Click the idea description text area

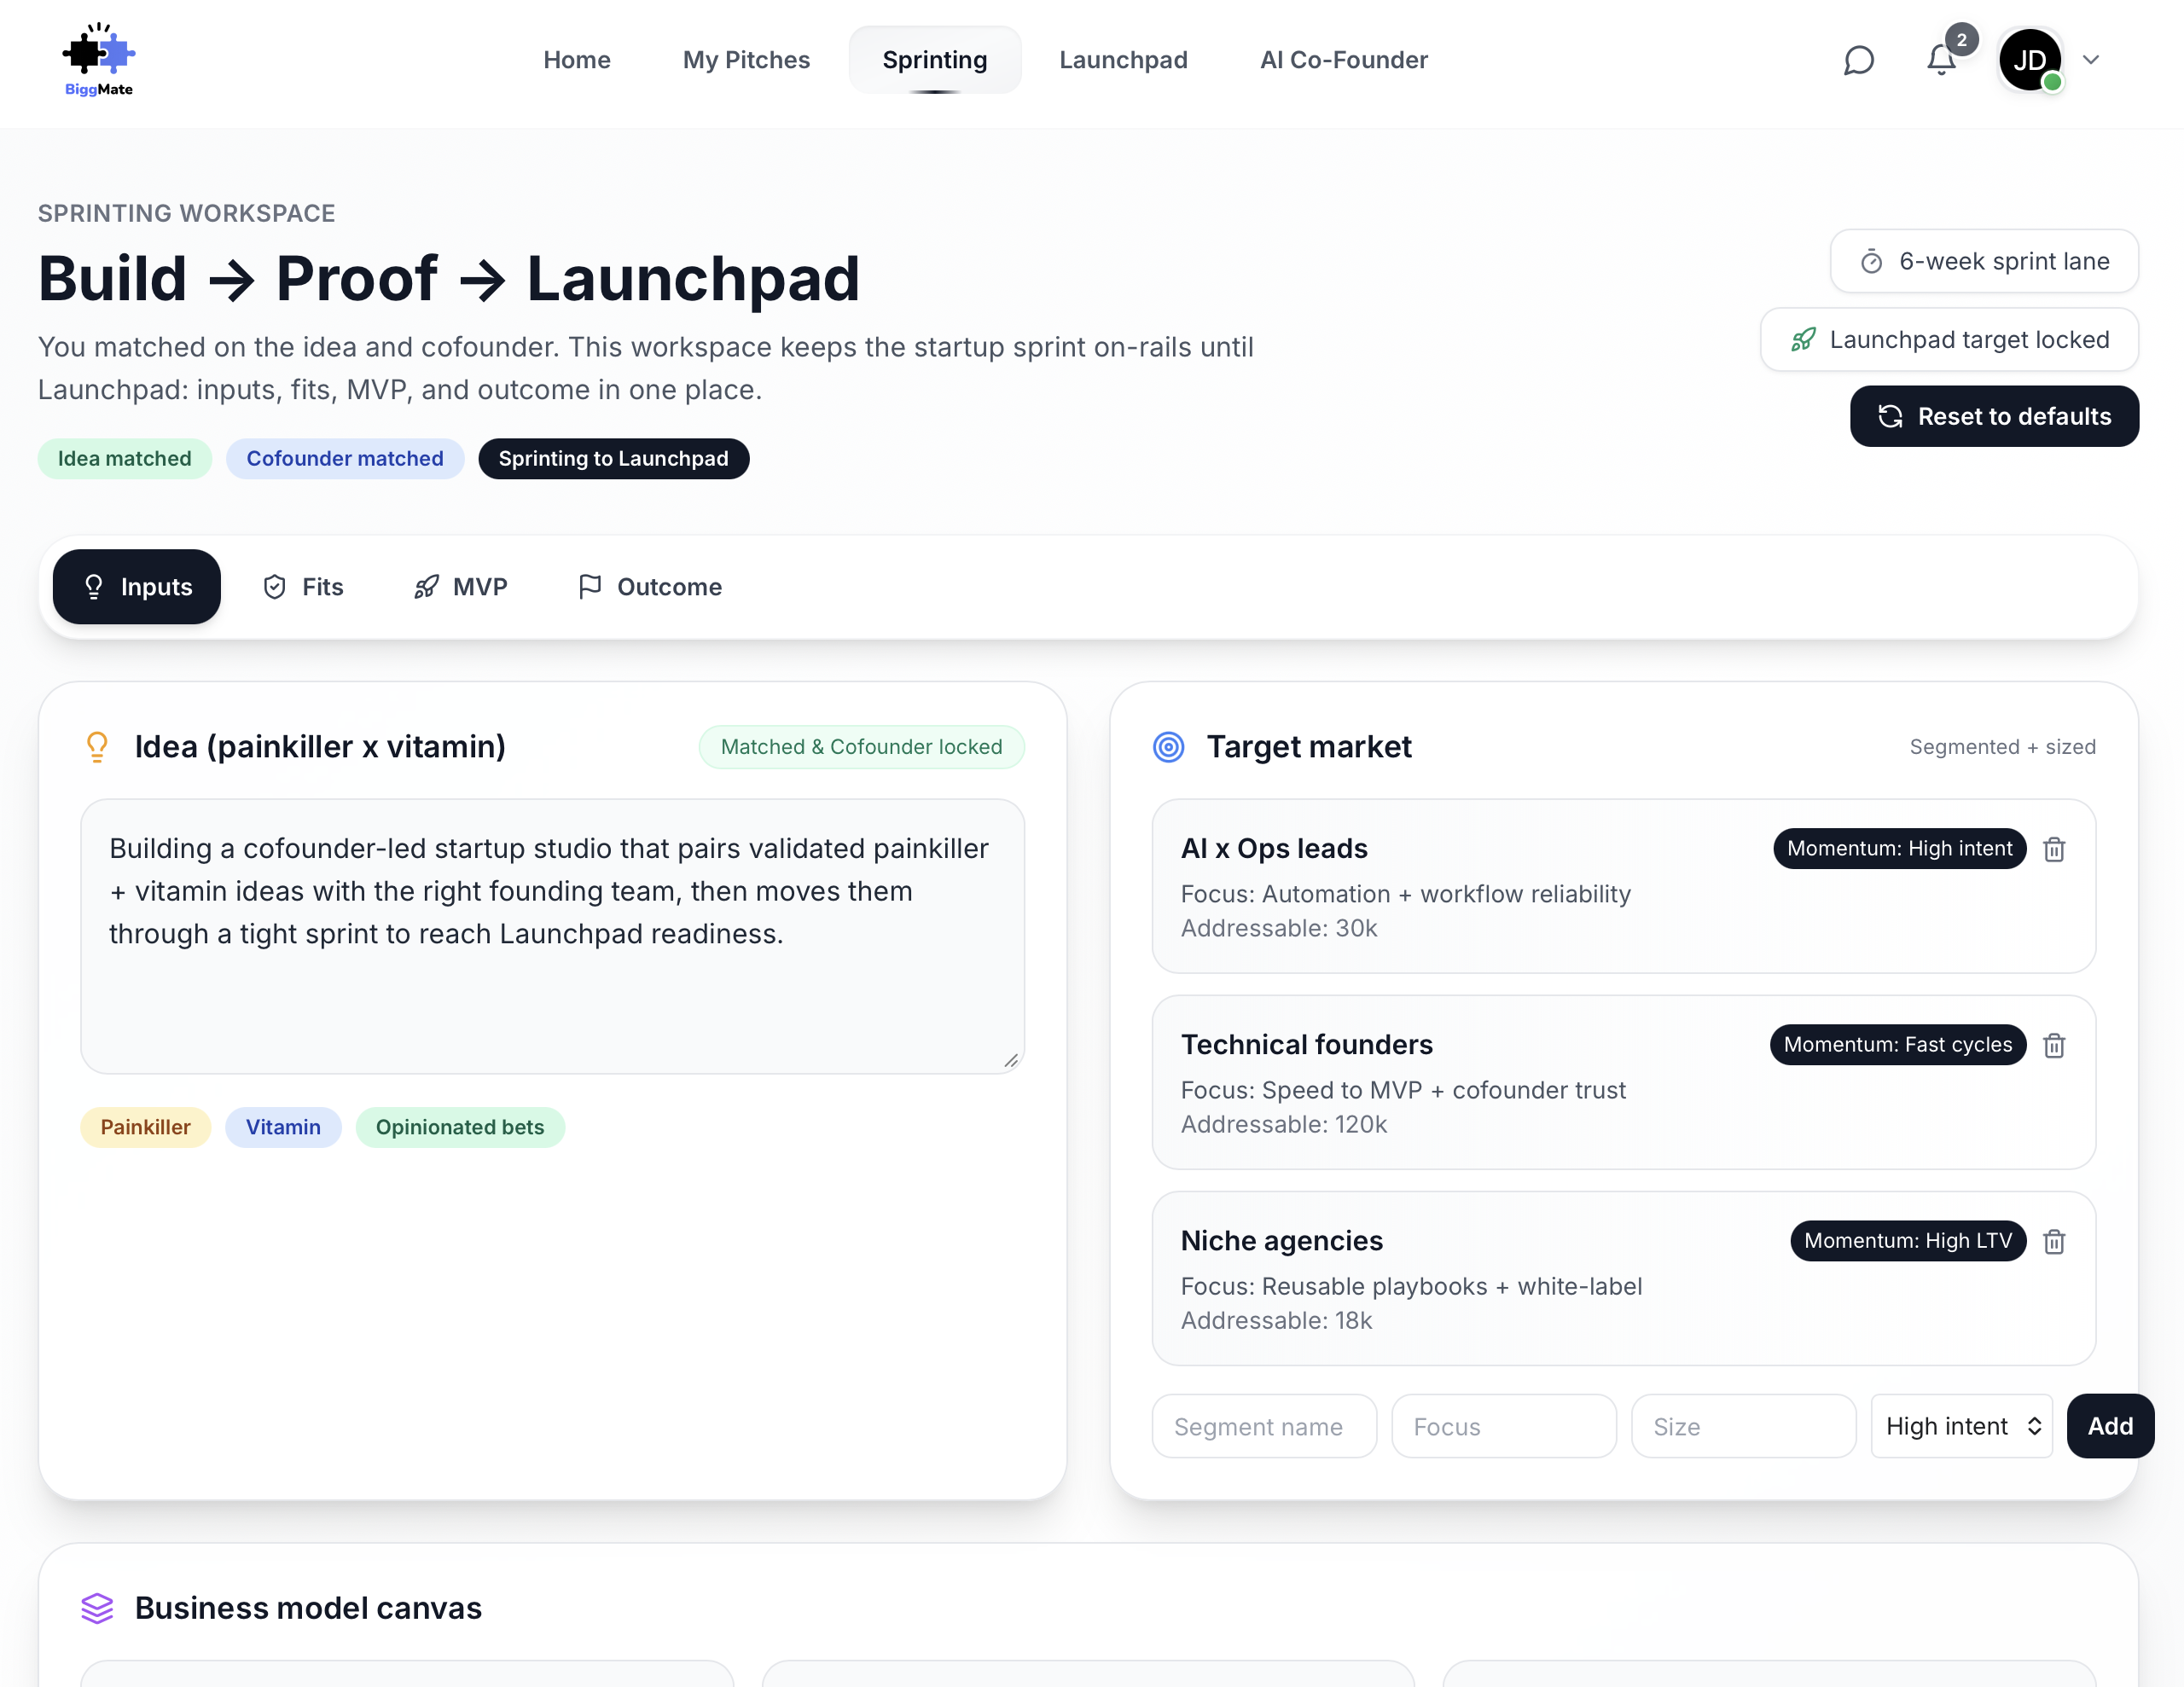(552, 936)
